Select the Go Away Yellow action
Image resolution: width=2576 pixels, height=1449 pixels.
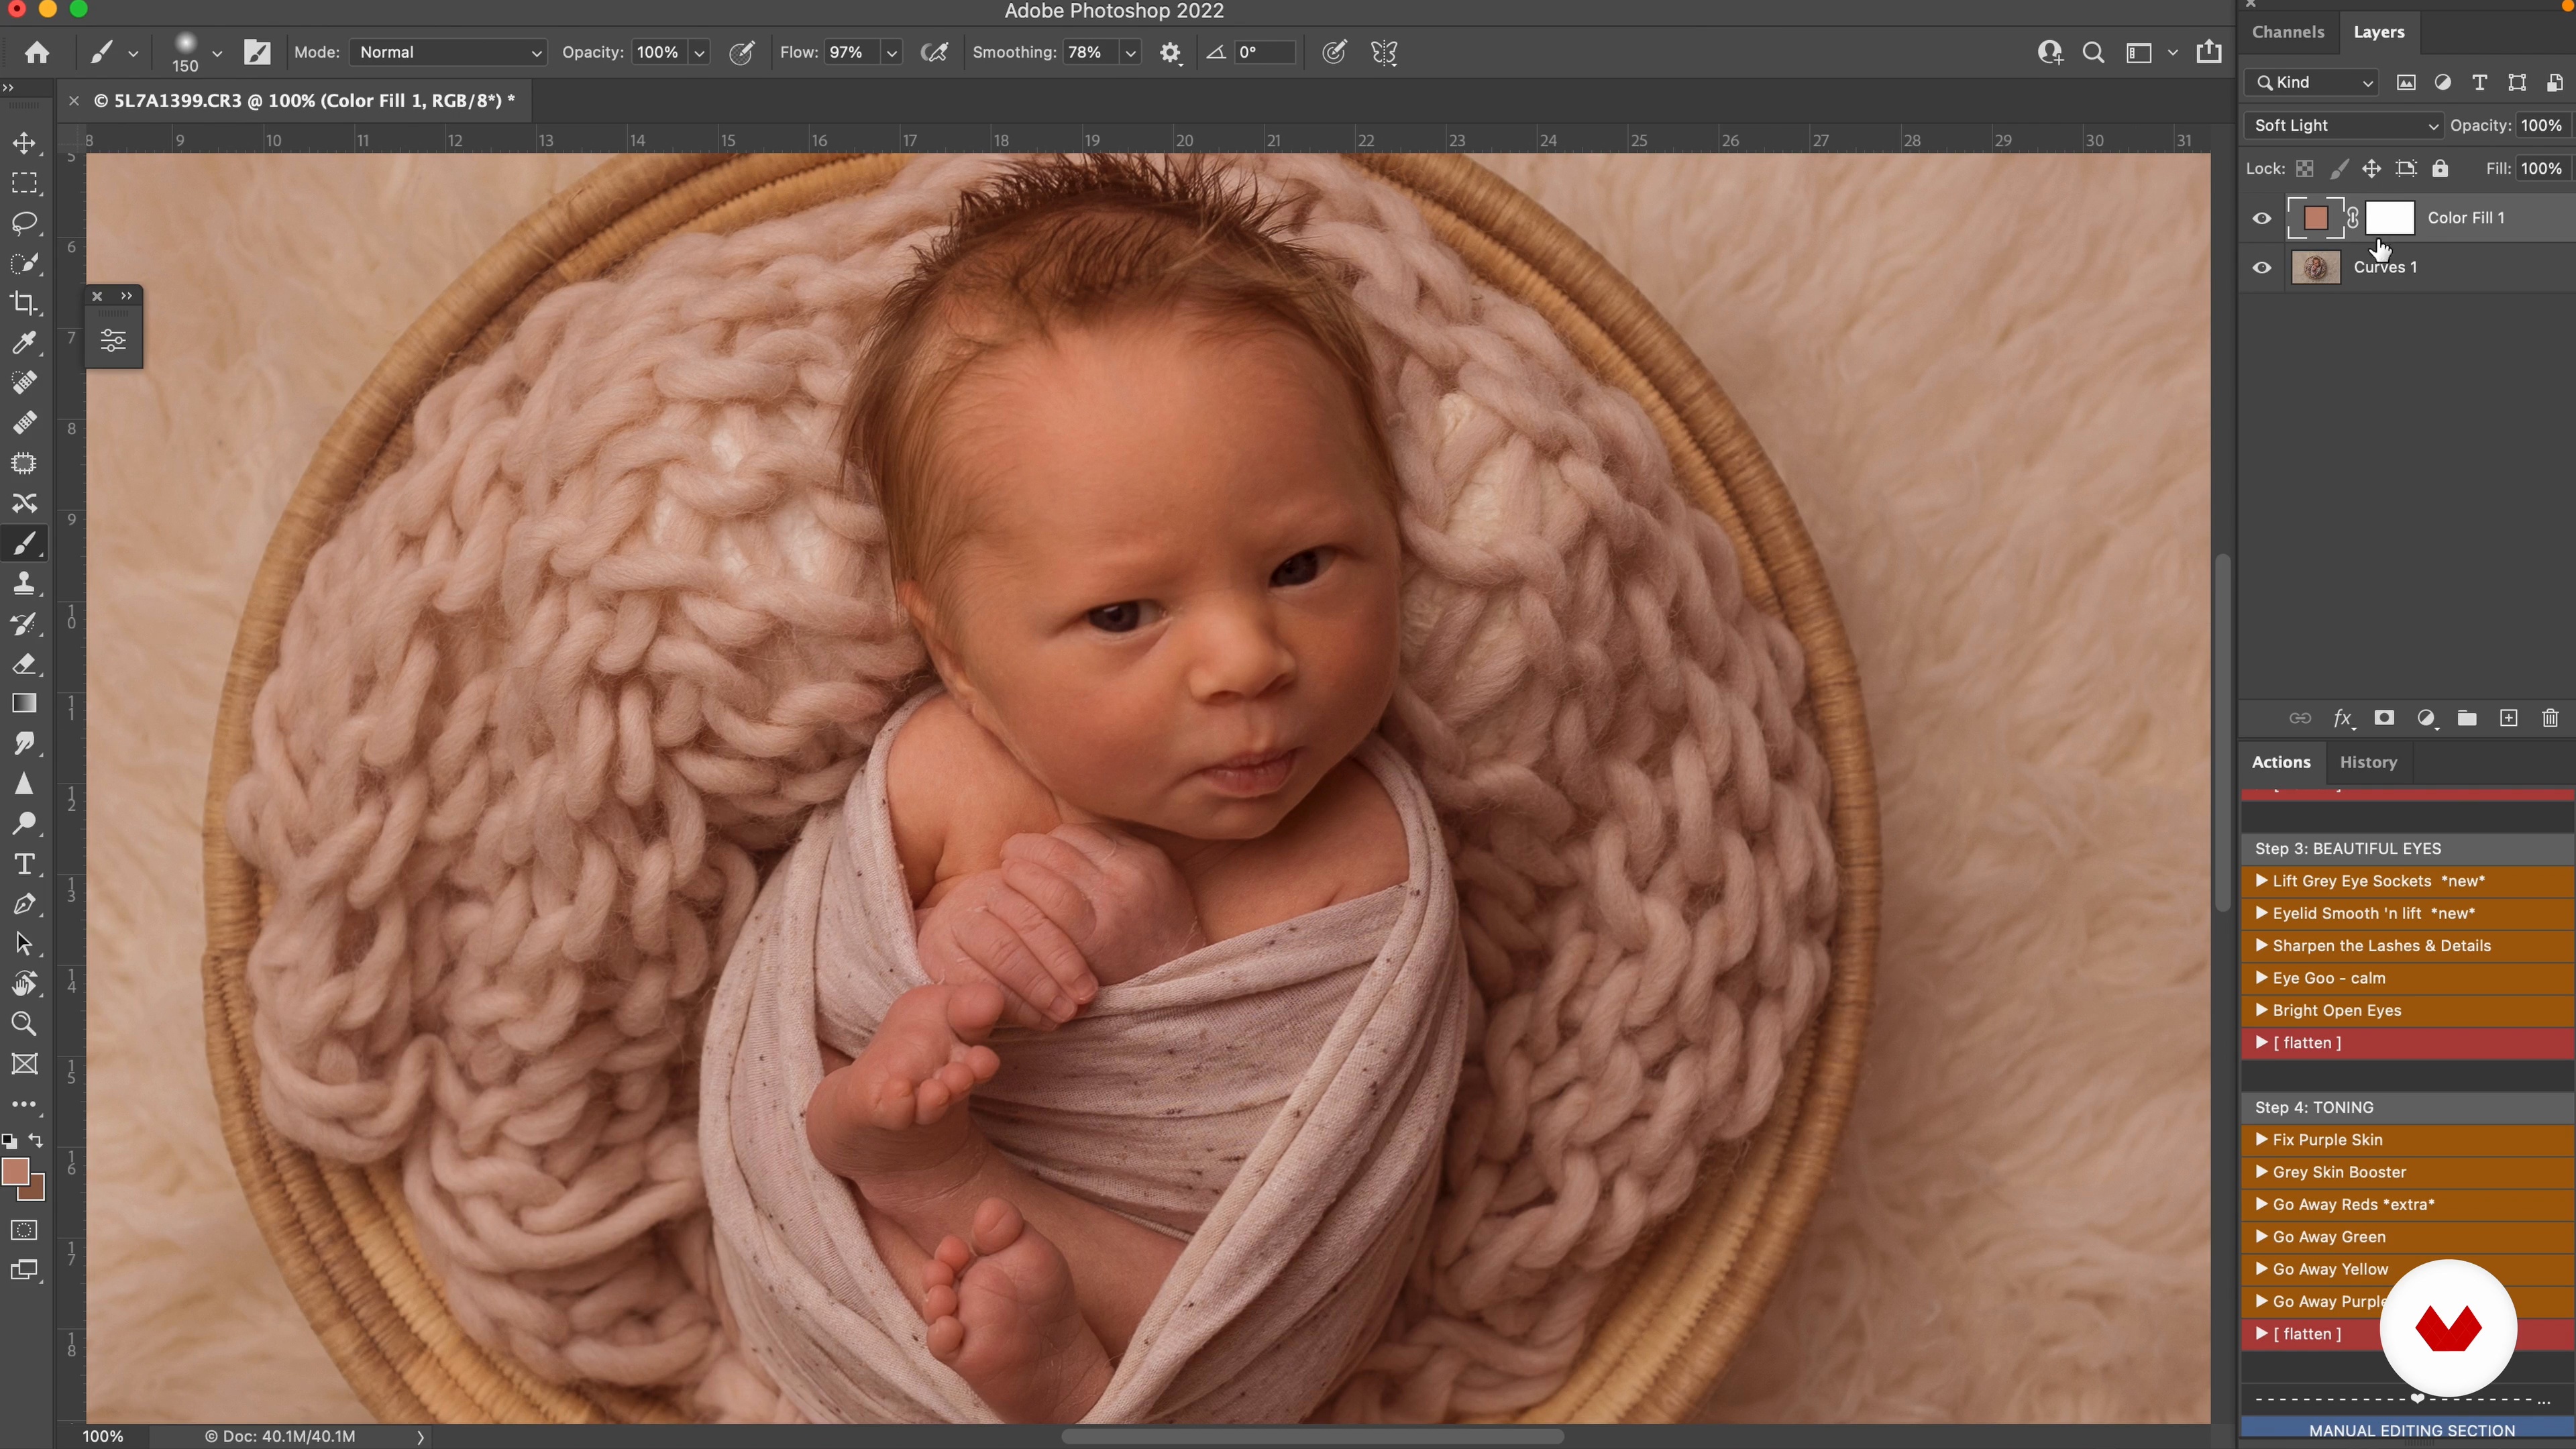tap(2407, 1269)
